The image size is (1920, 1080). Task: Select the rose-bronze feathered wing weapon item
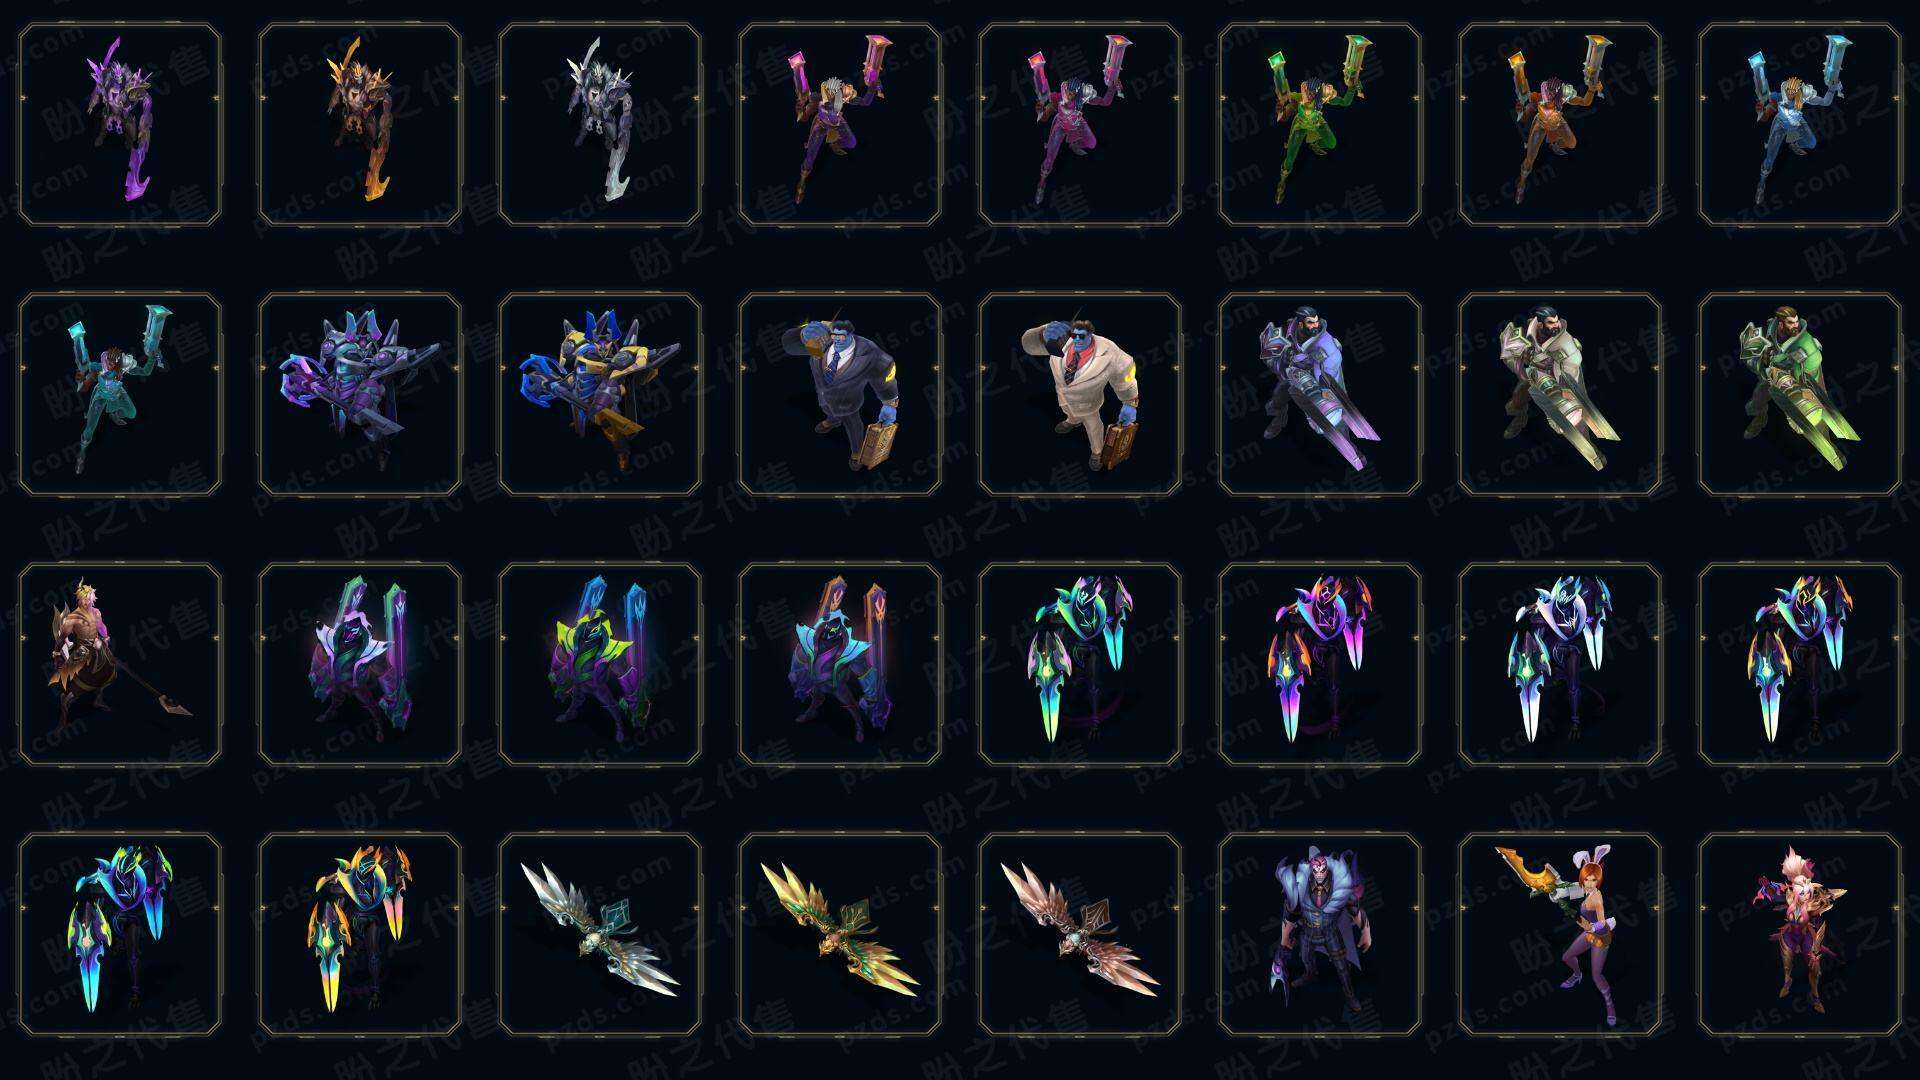pos(1080,934)
